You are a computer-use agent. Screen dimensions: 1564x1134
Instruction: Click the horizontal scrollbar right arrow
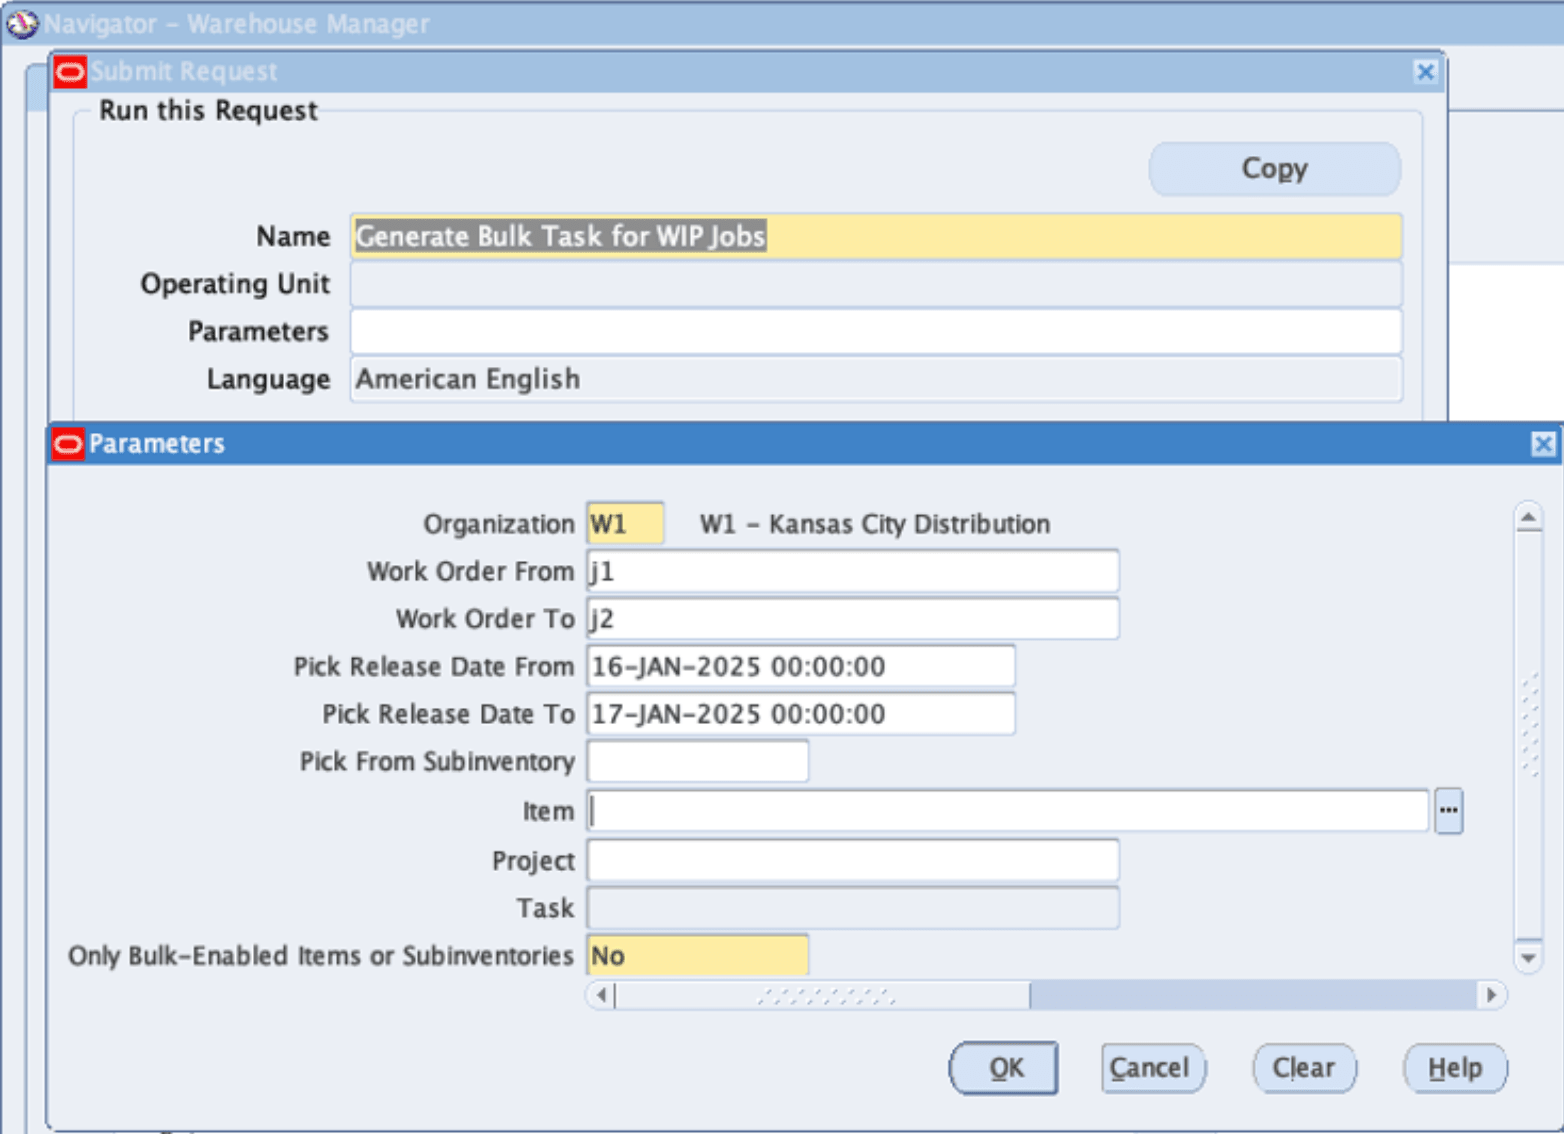click(1489, 995)
